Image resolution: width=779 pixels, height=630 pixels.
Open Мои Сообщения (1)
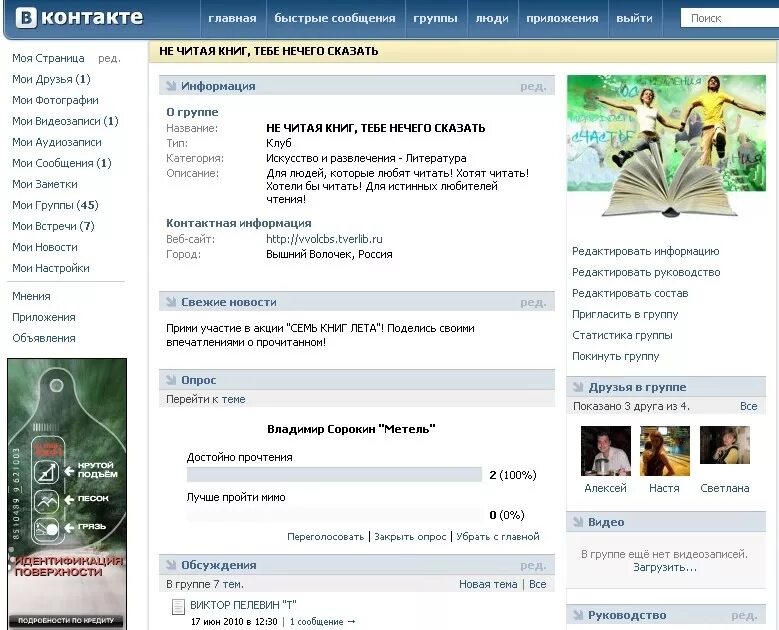(x=62, y=163)
